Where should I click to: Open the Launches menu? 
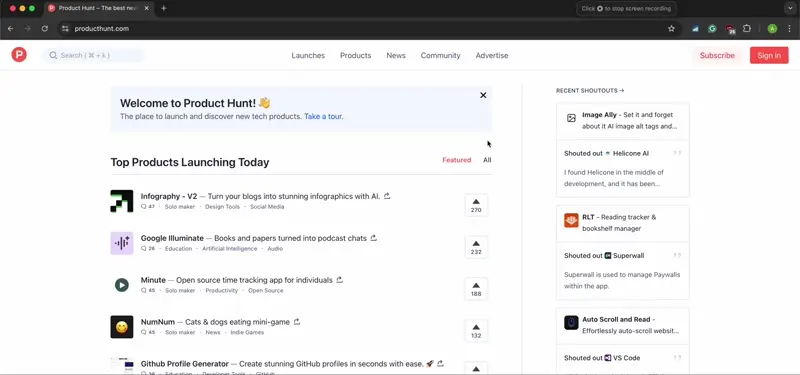click(x=308, y=55)
